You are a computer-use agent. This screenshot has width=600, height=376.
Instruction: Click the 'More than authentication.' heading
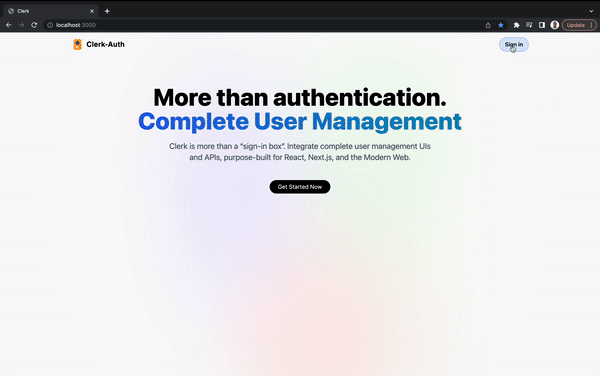pyautogui.click(x=300, y=98)
